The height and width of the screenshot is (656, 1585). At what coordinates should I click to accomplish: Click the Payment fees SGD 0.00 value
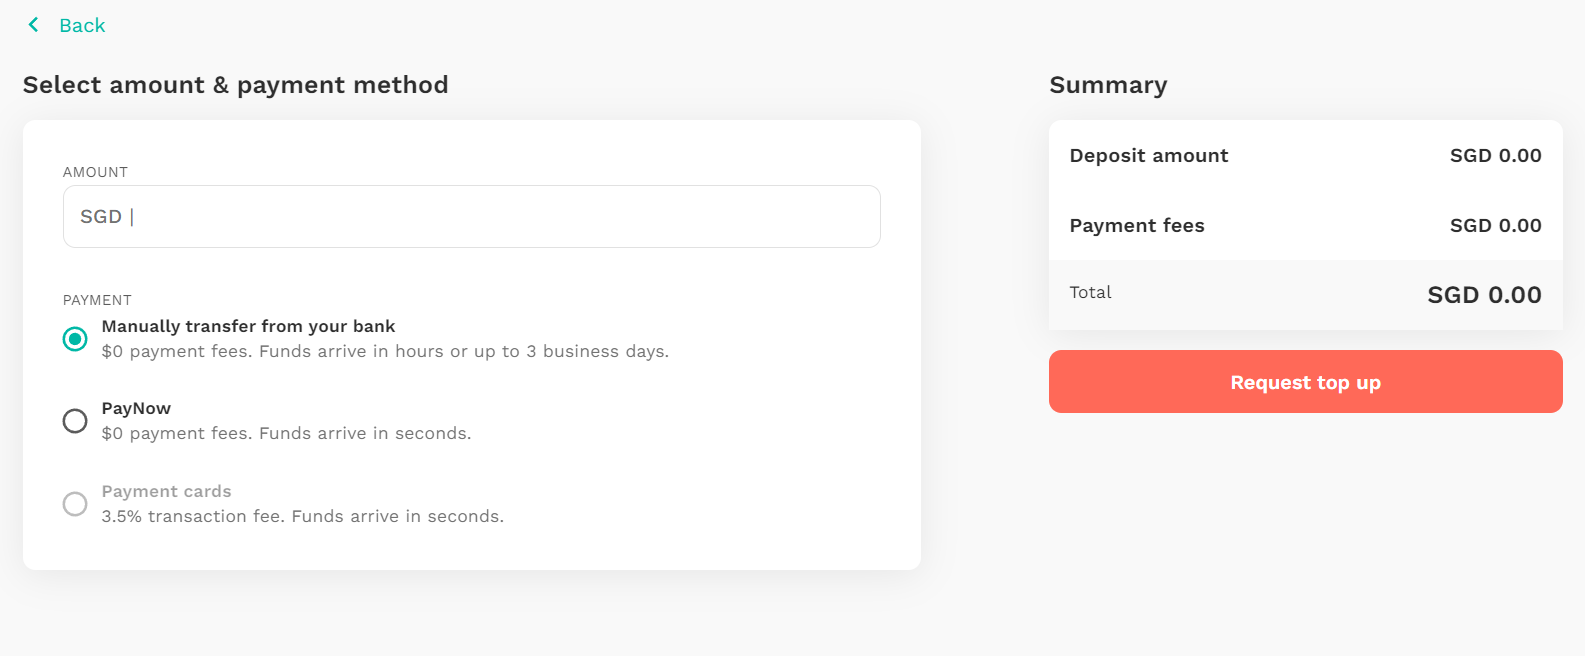1496,225
